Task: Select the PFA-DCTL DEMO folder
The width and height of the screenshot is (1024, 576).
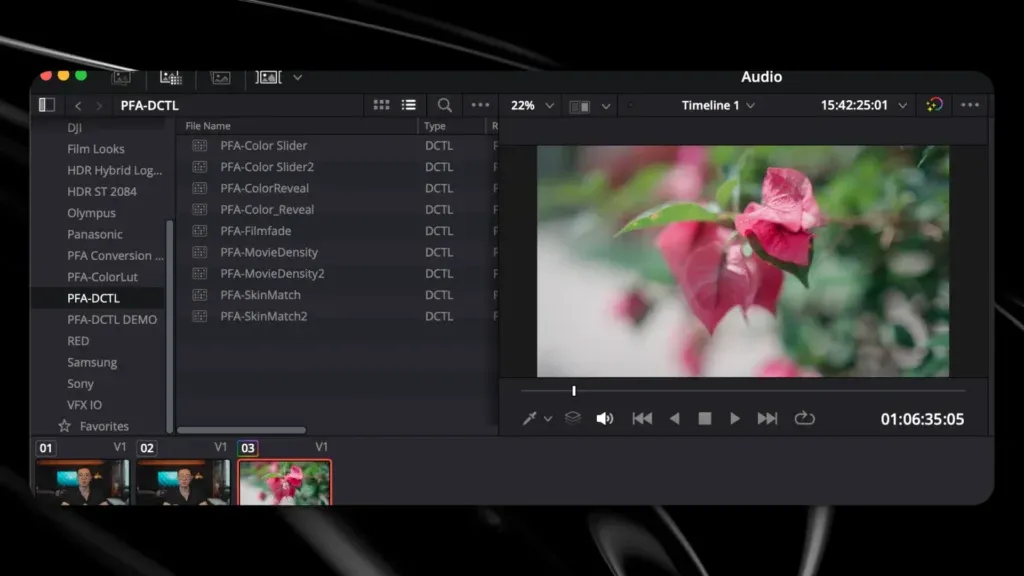Action: [112, 319]
